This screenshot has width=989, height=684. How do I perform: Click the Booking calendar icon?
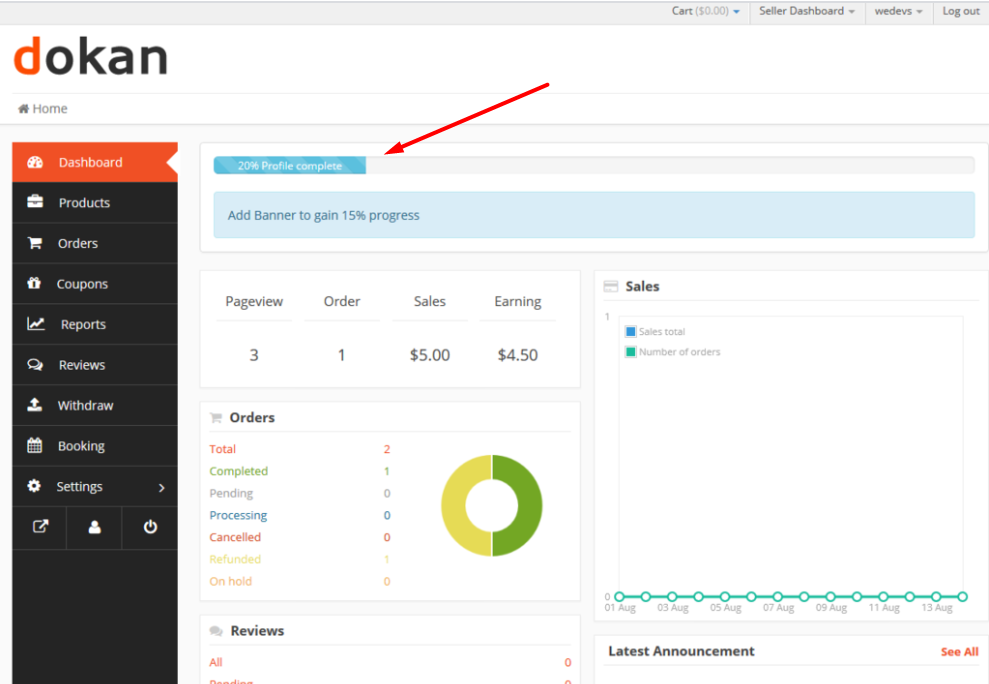(x=35, y=445)
